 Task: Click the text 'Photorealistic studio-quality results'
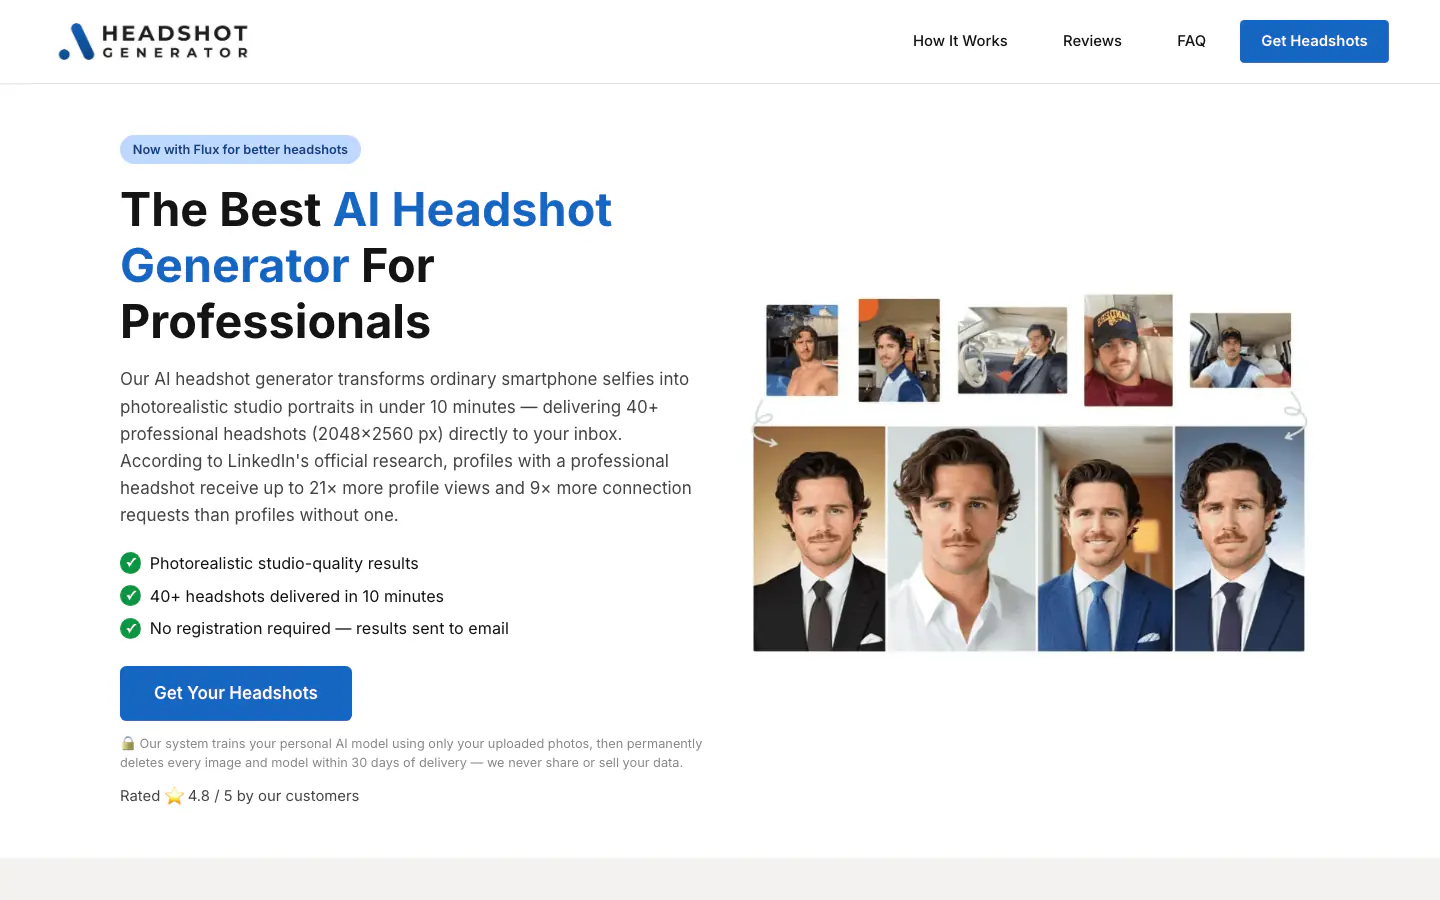(x=284, y=563)
